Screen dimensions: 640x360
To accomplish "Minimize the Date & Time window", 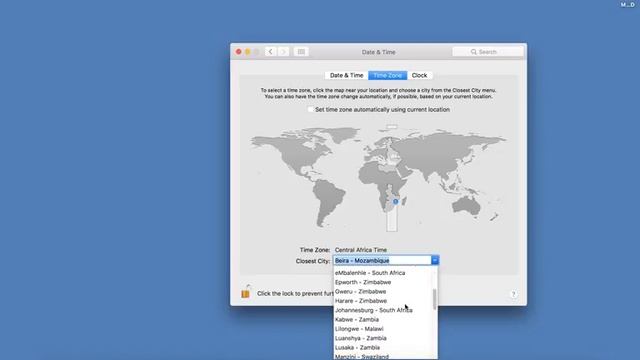I will [248, 52].
